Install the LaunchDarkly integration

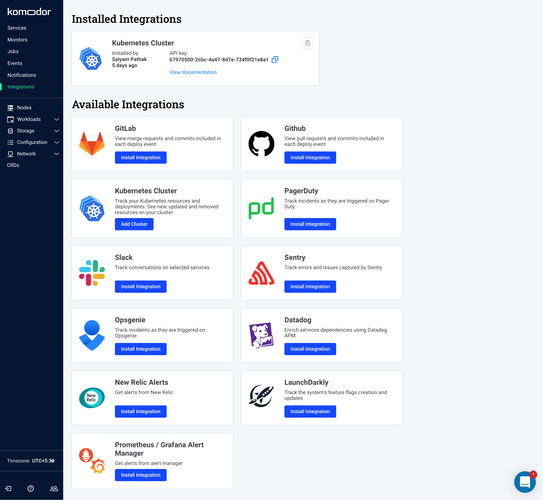pos(310,411)
